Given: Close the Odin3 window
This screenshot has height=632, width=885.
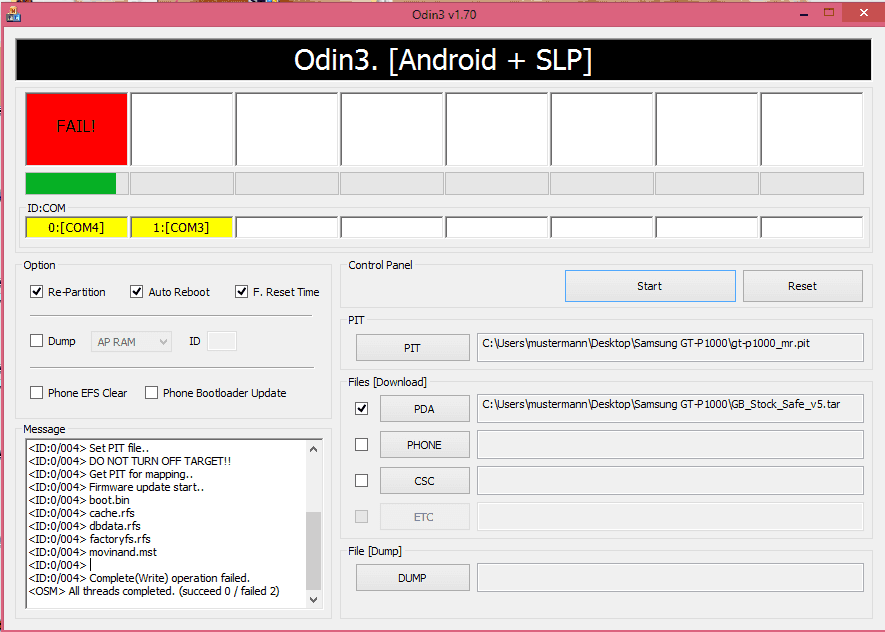Looking at the screenshot, I should (x=864, y=13).
